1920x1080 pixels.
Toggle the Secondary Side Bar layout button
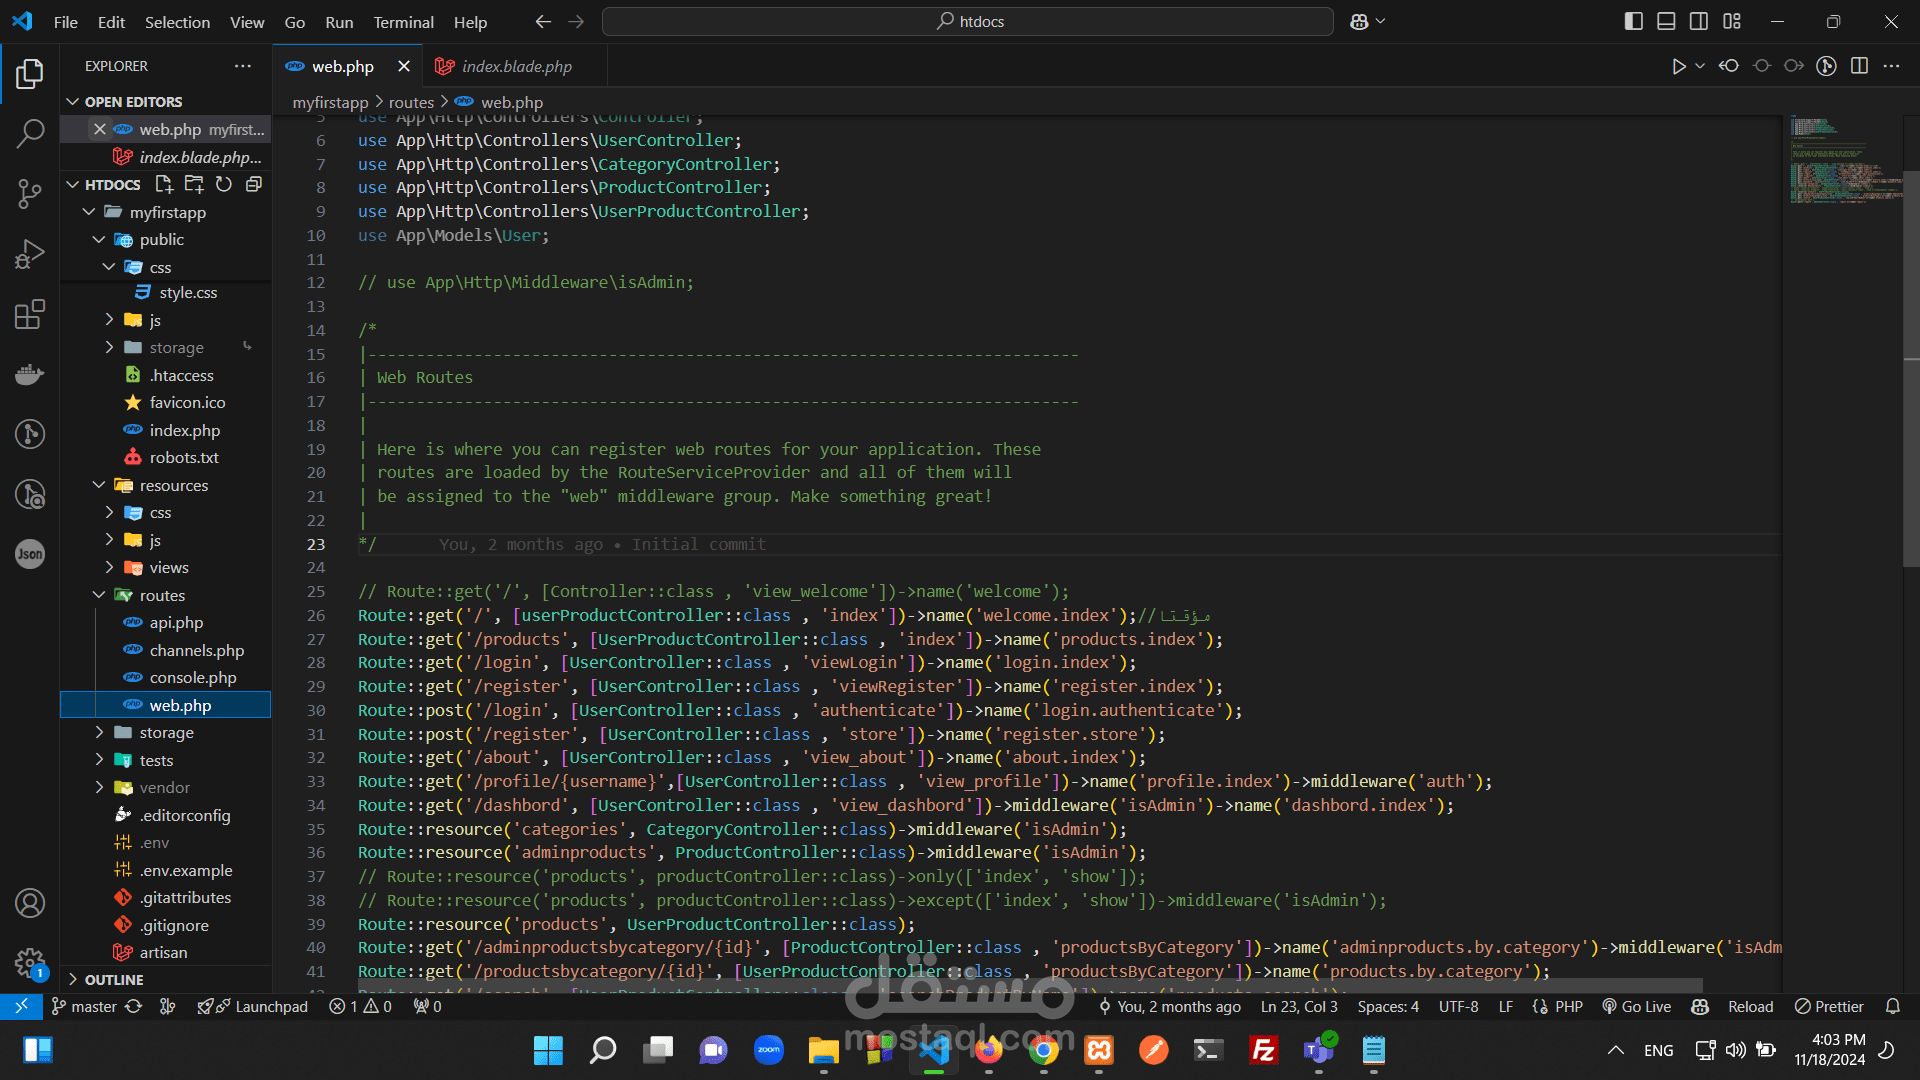[1699, 21]
